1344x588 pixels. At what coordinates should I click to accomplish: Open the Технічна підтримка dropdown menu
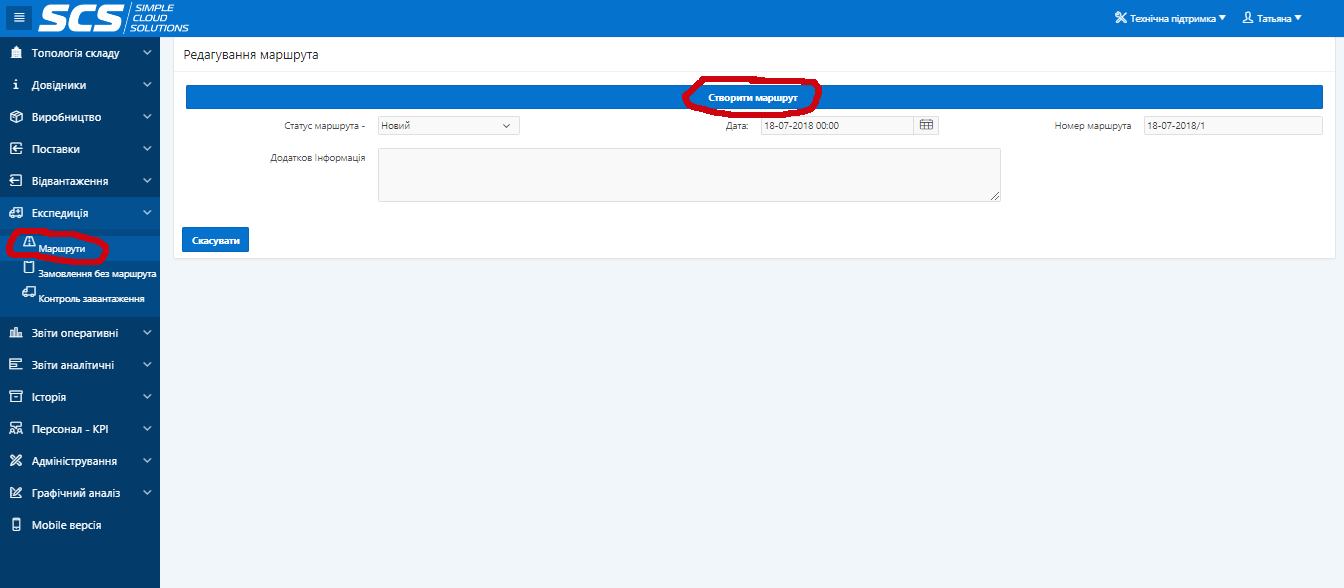1170,18
